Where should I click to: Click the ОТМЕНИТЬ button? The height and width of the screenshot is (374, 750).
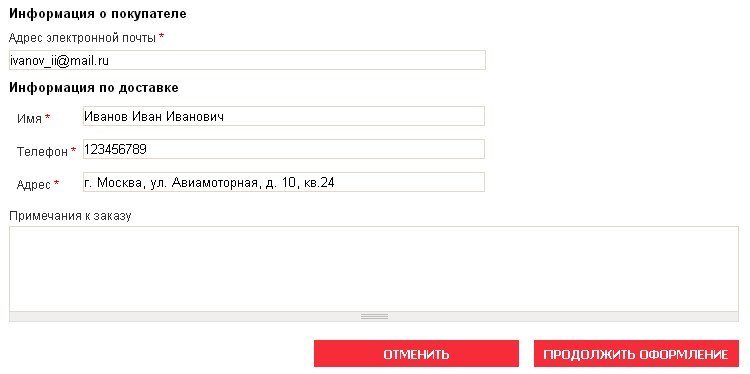pyautogui.click(x=416, y=354)
